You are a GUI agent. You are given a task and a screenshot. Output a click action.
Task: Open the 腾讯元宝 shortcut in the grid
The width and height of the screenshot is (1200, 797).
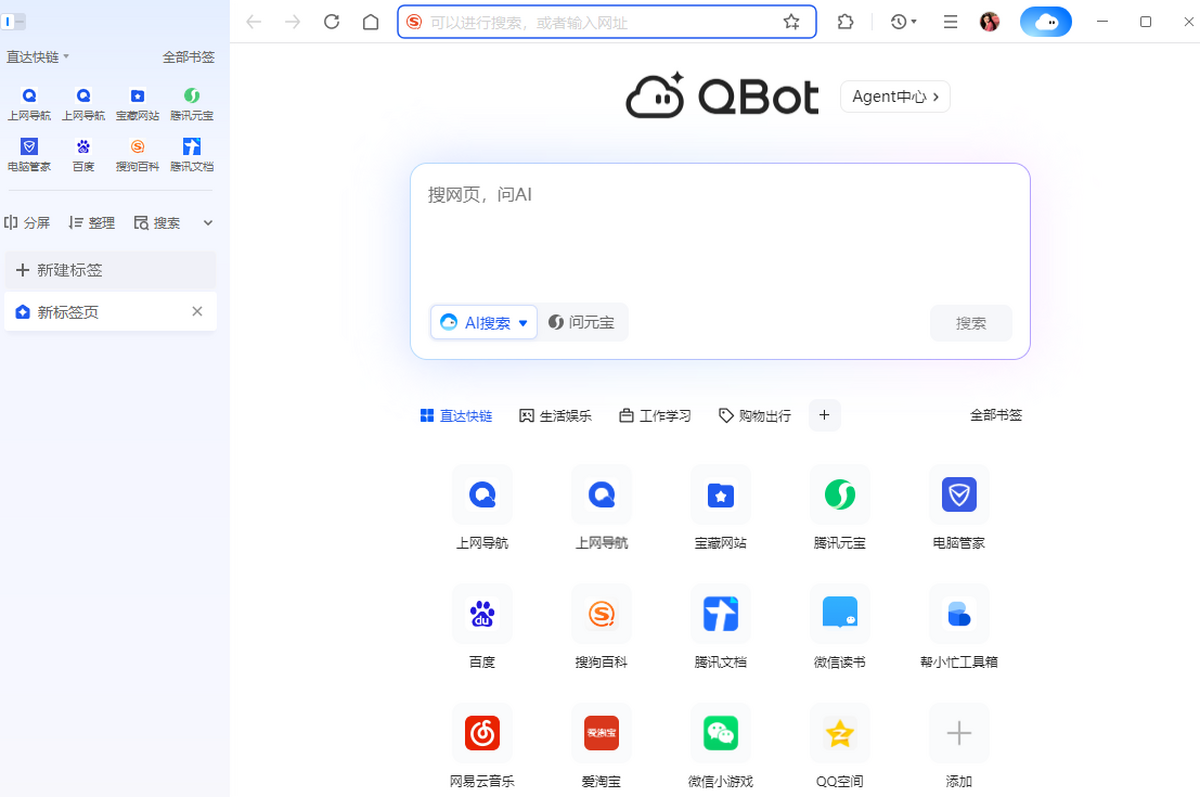point(839,505)
